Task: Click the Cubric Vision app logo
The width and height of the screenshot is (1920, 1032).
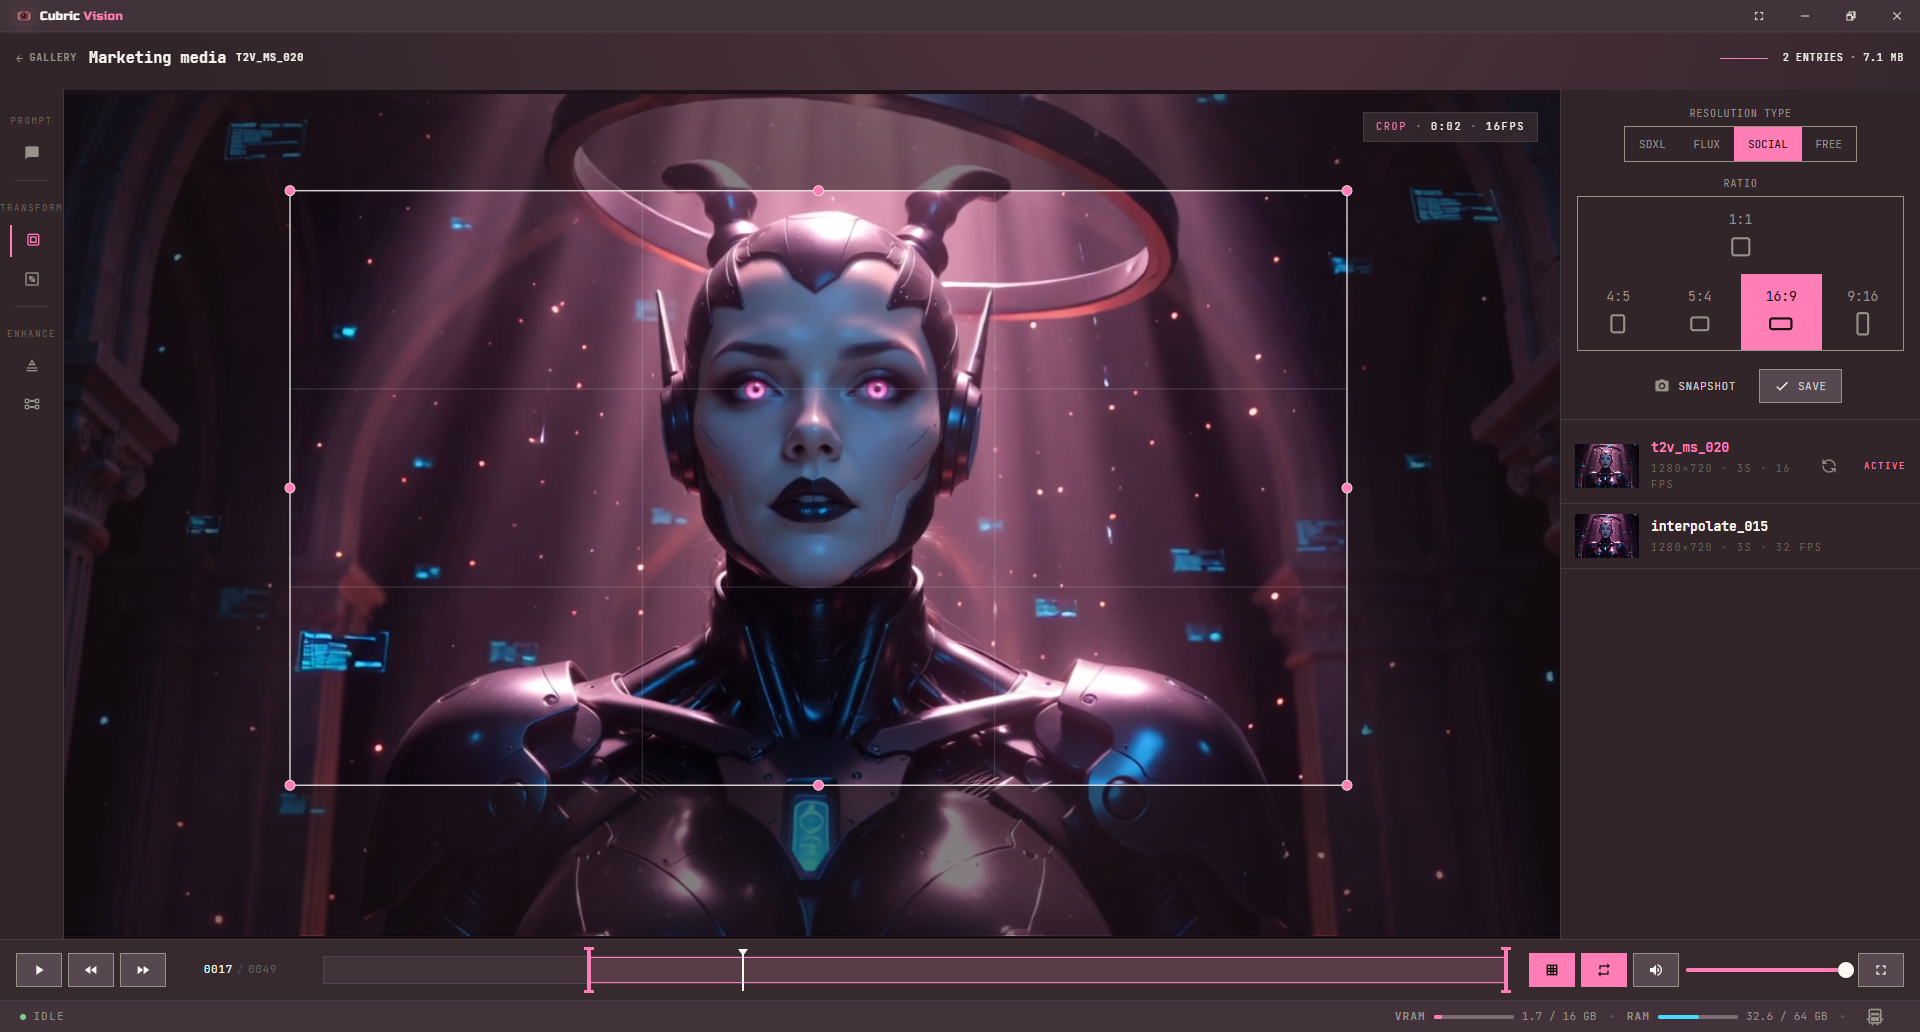Action: pos(24,16)
